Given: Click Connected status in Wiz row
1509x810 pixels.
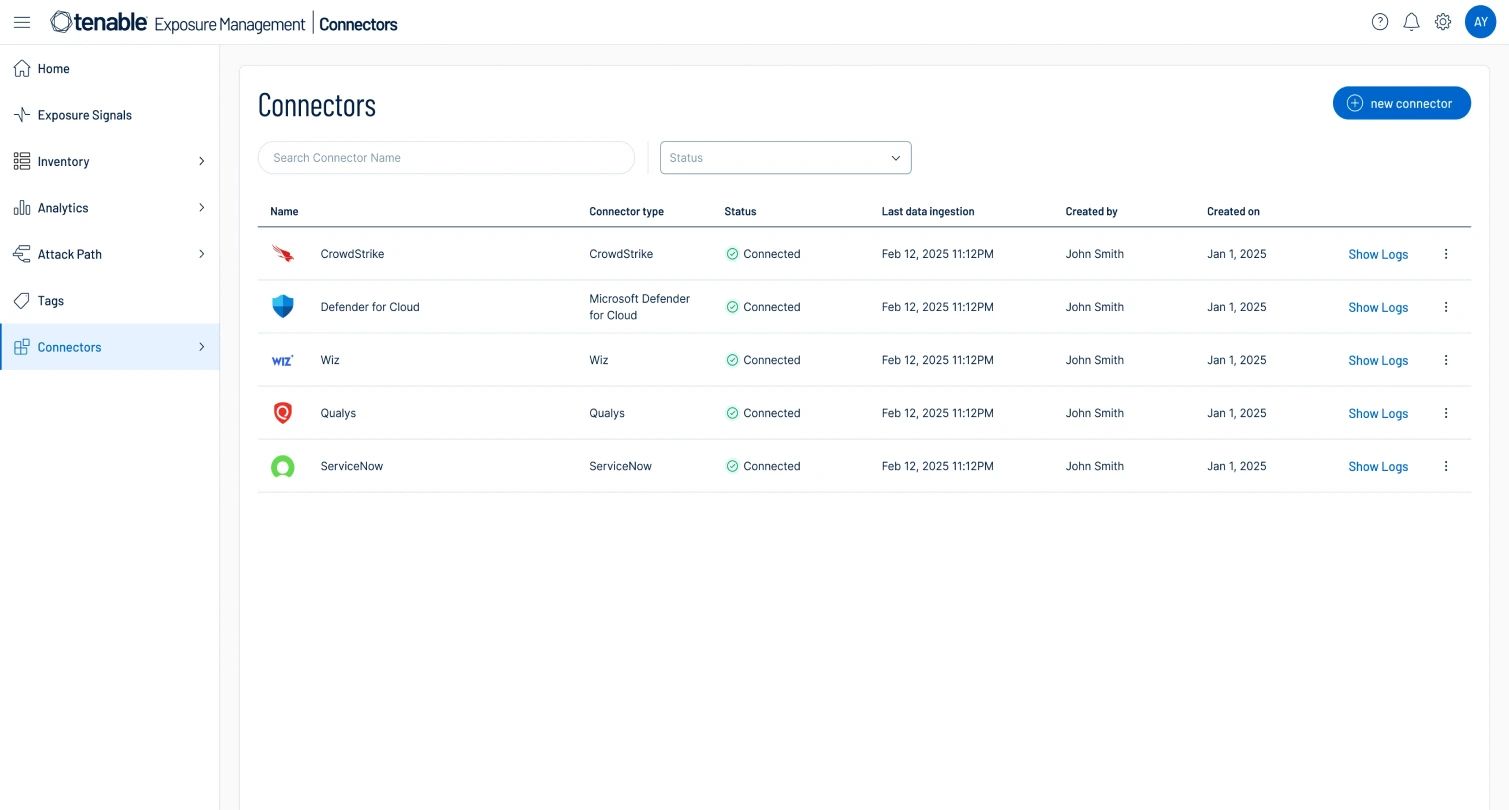Looking at the screenshot, I should [x=763, y=360].
